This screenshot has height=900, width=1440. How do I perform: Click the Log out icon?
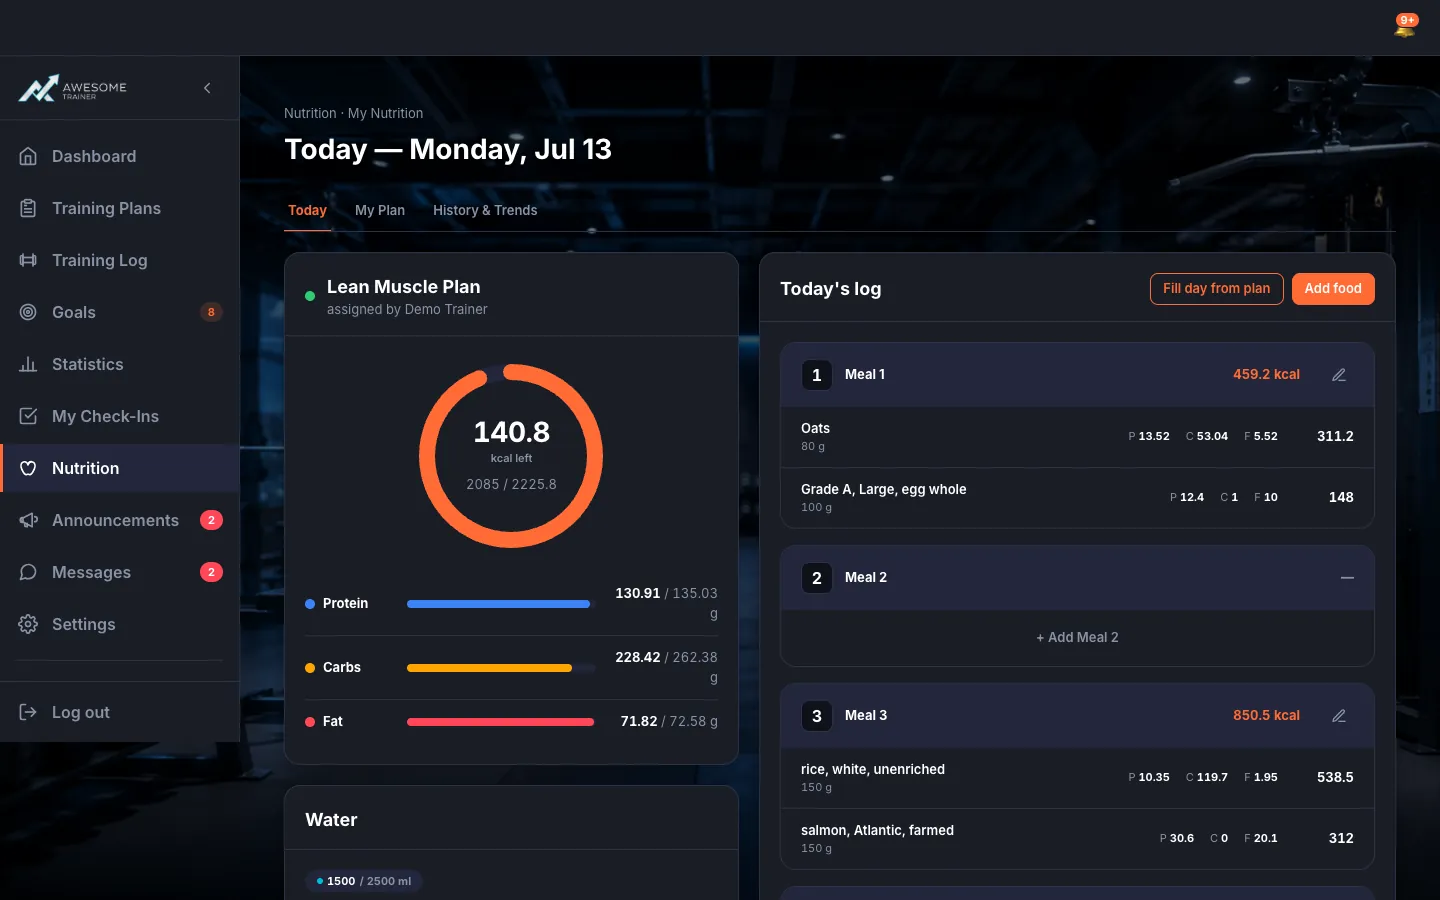(x=28, y=712)
